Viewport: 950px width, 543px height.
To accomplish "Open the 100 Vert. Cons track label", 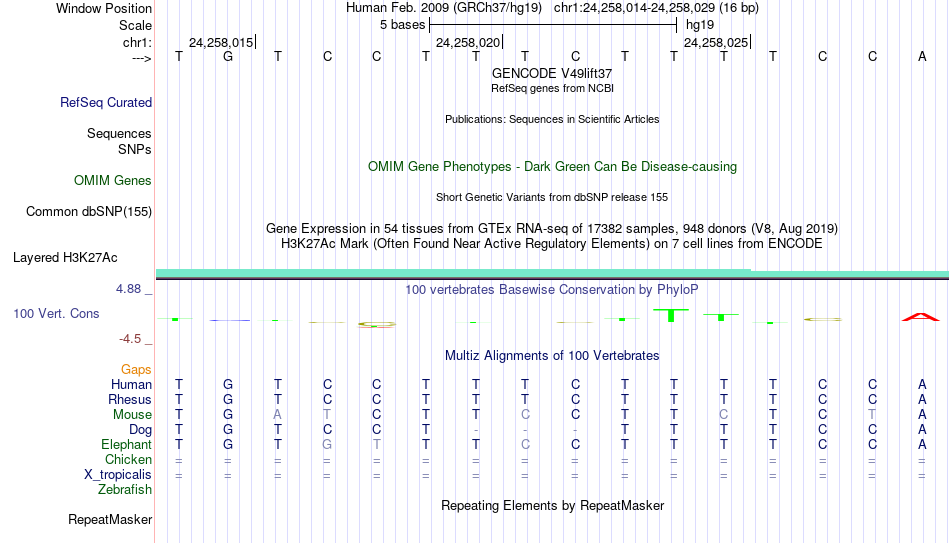I will [56, 313].
